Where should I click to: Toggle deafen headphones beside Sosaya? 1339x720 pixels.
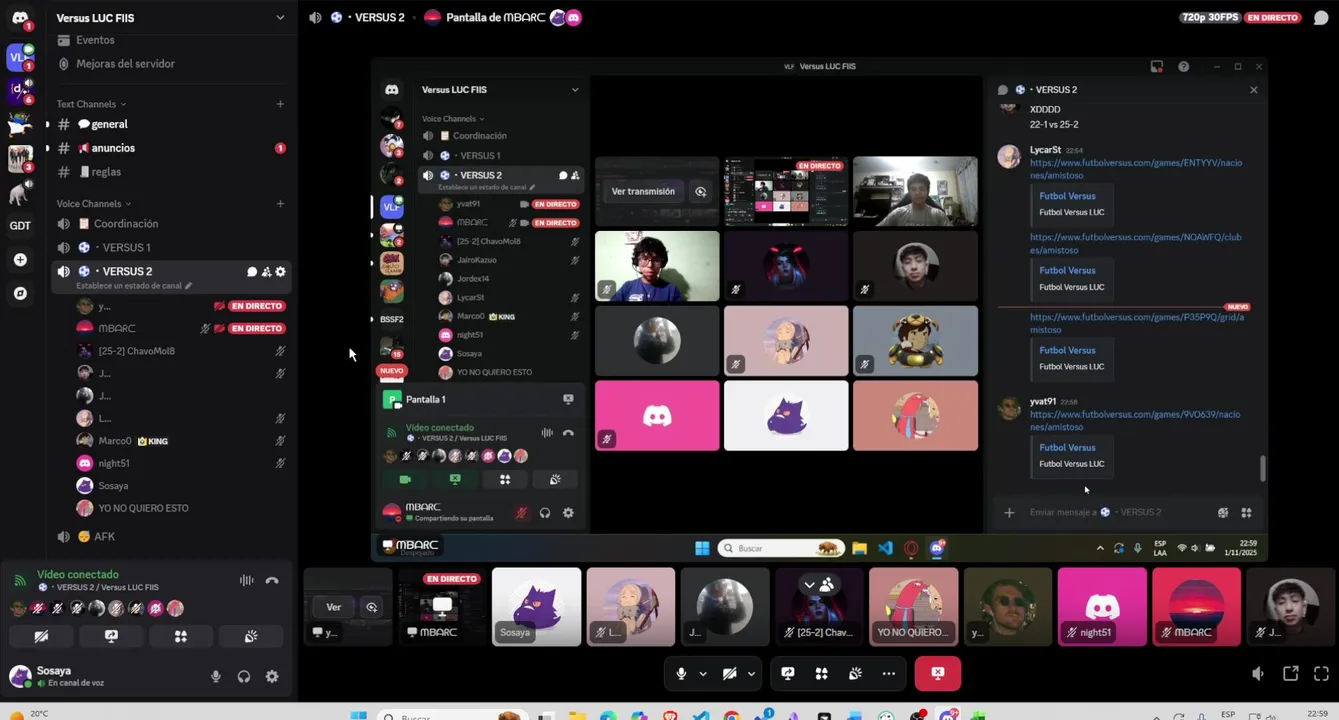coord(244,677)
